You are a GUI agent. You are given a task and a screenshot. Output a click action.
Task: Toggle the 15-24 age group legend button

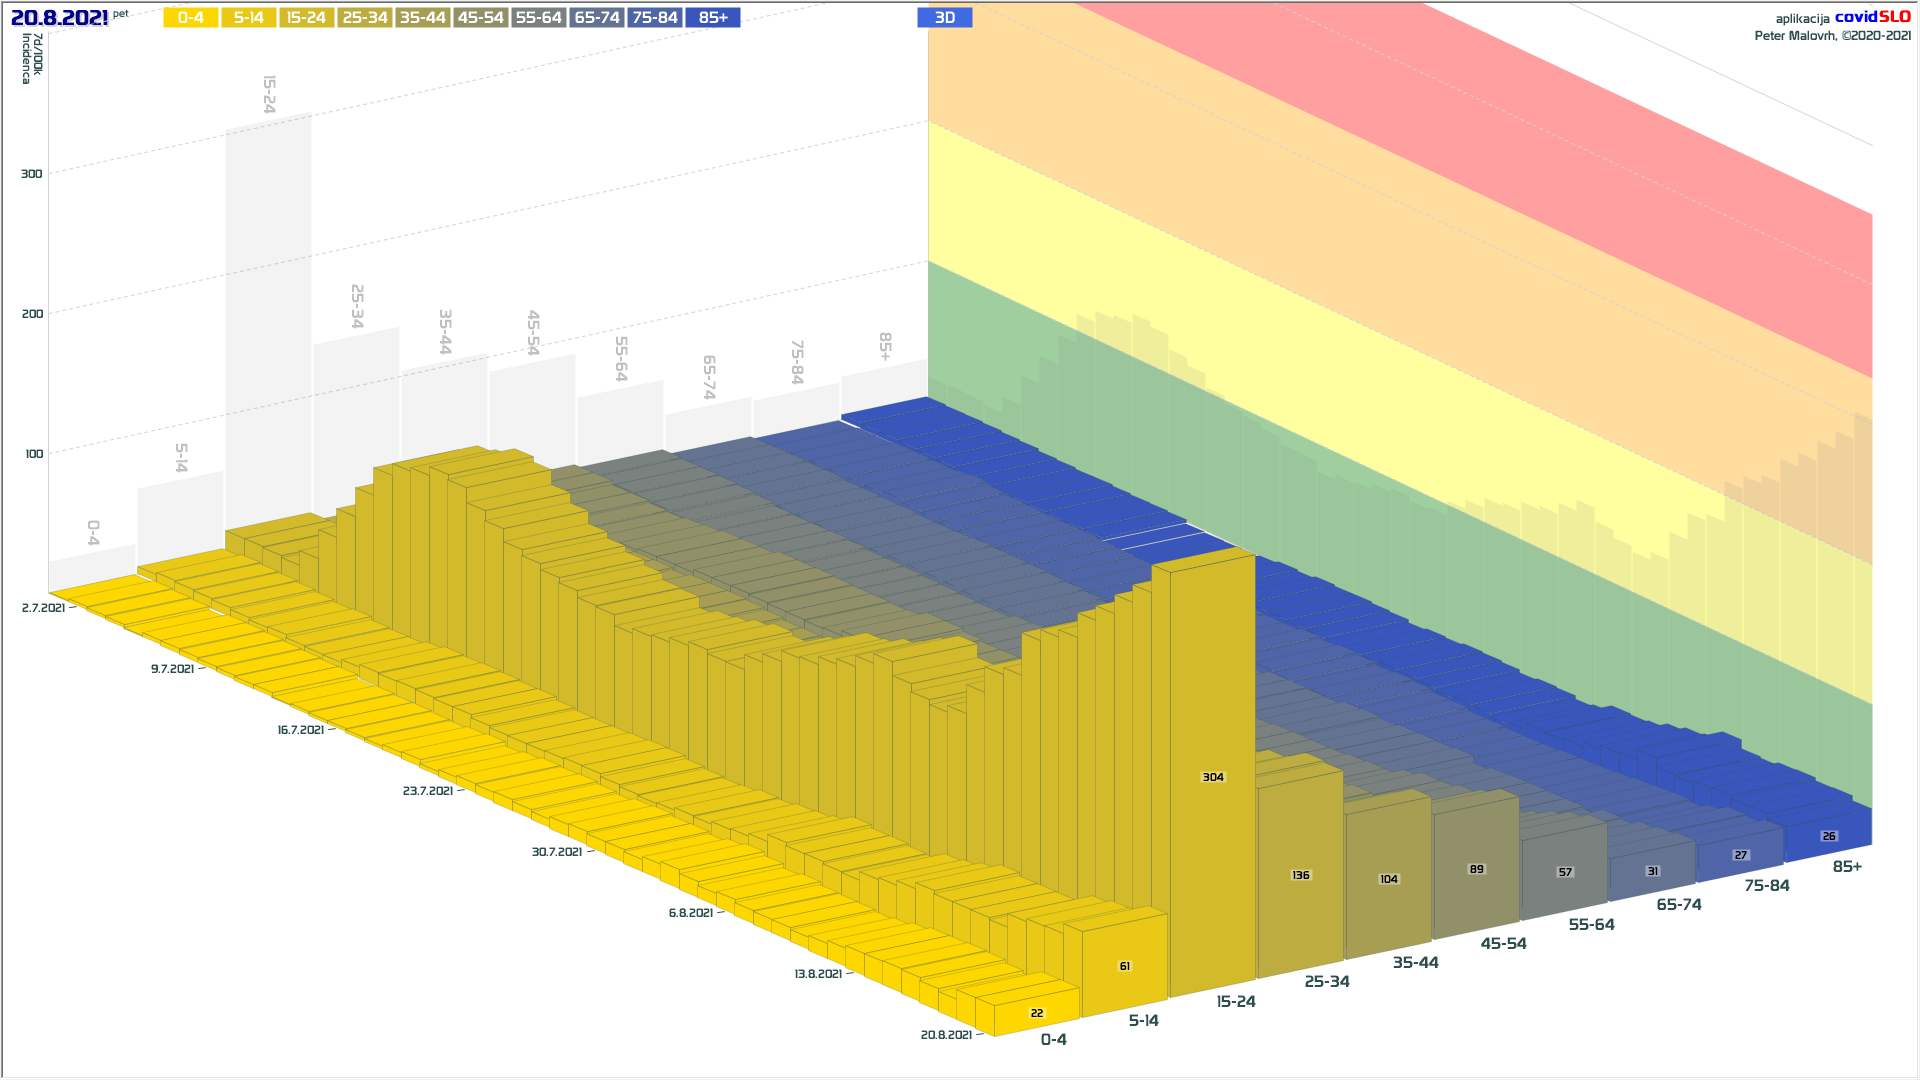(306, 18)
